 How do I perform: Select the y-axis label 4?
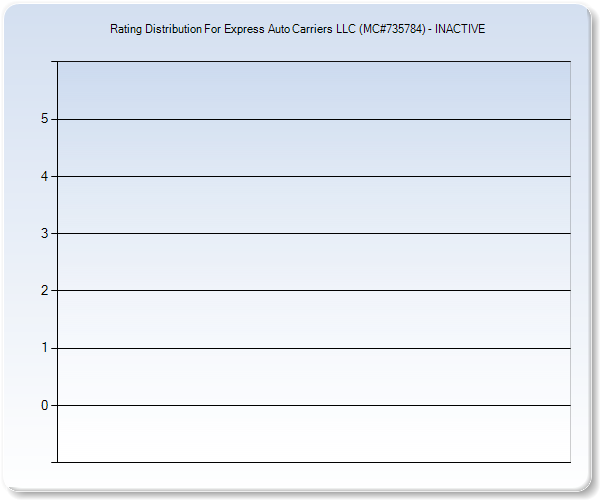(x=44, y=176)
